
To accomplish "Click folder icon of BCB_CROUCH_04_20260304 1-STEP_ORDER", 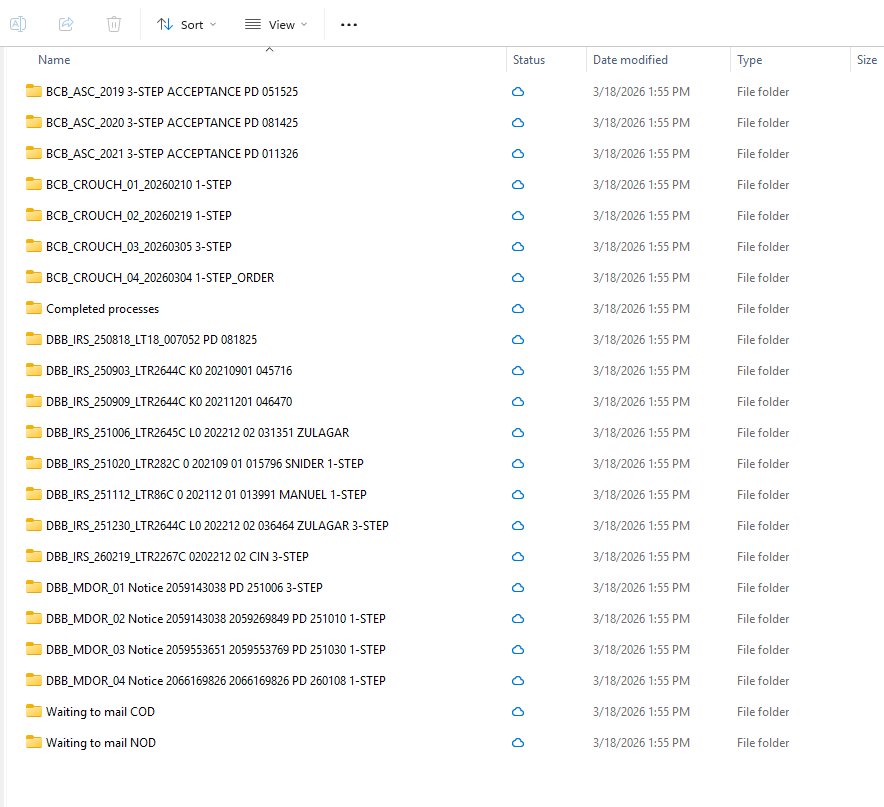I will [x=34, y=277].
